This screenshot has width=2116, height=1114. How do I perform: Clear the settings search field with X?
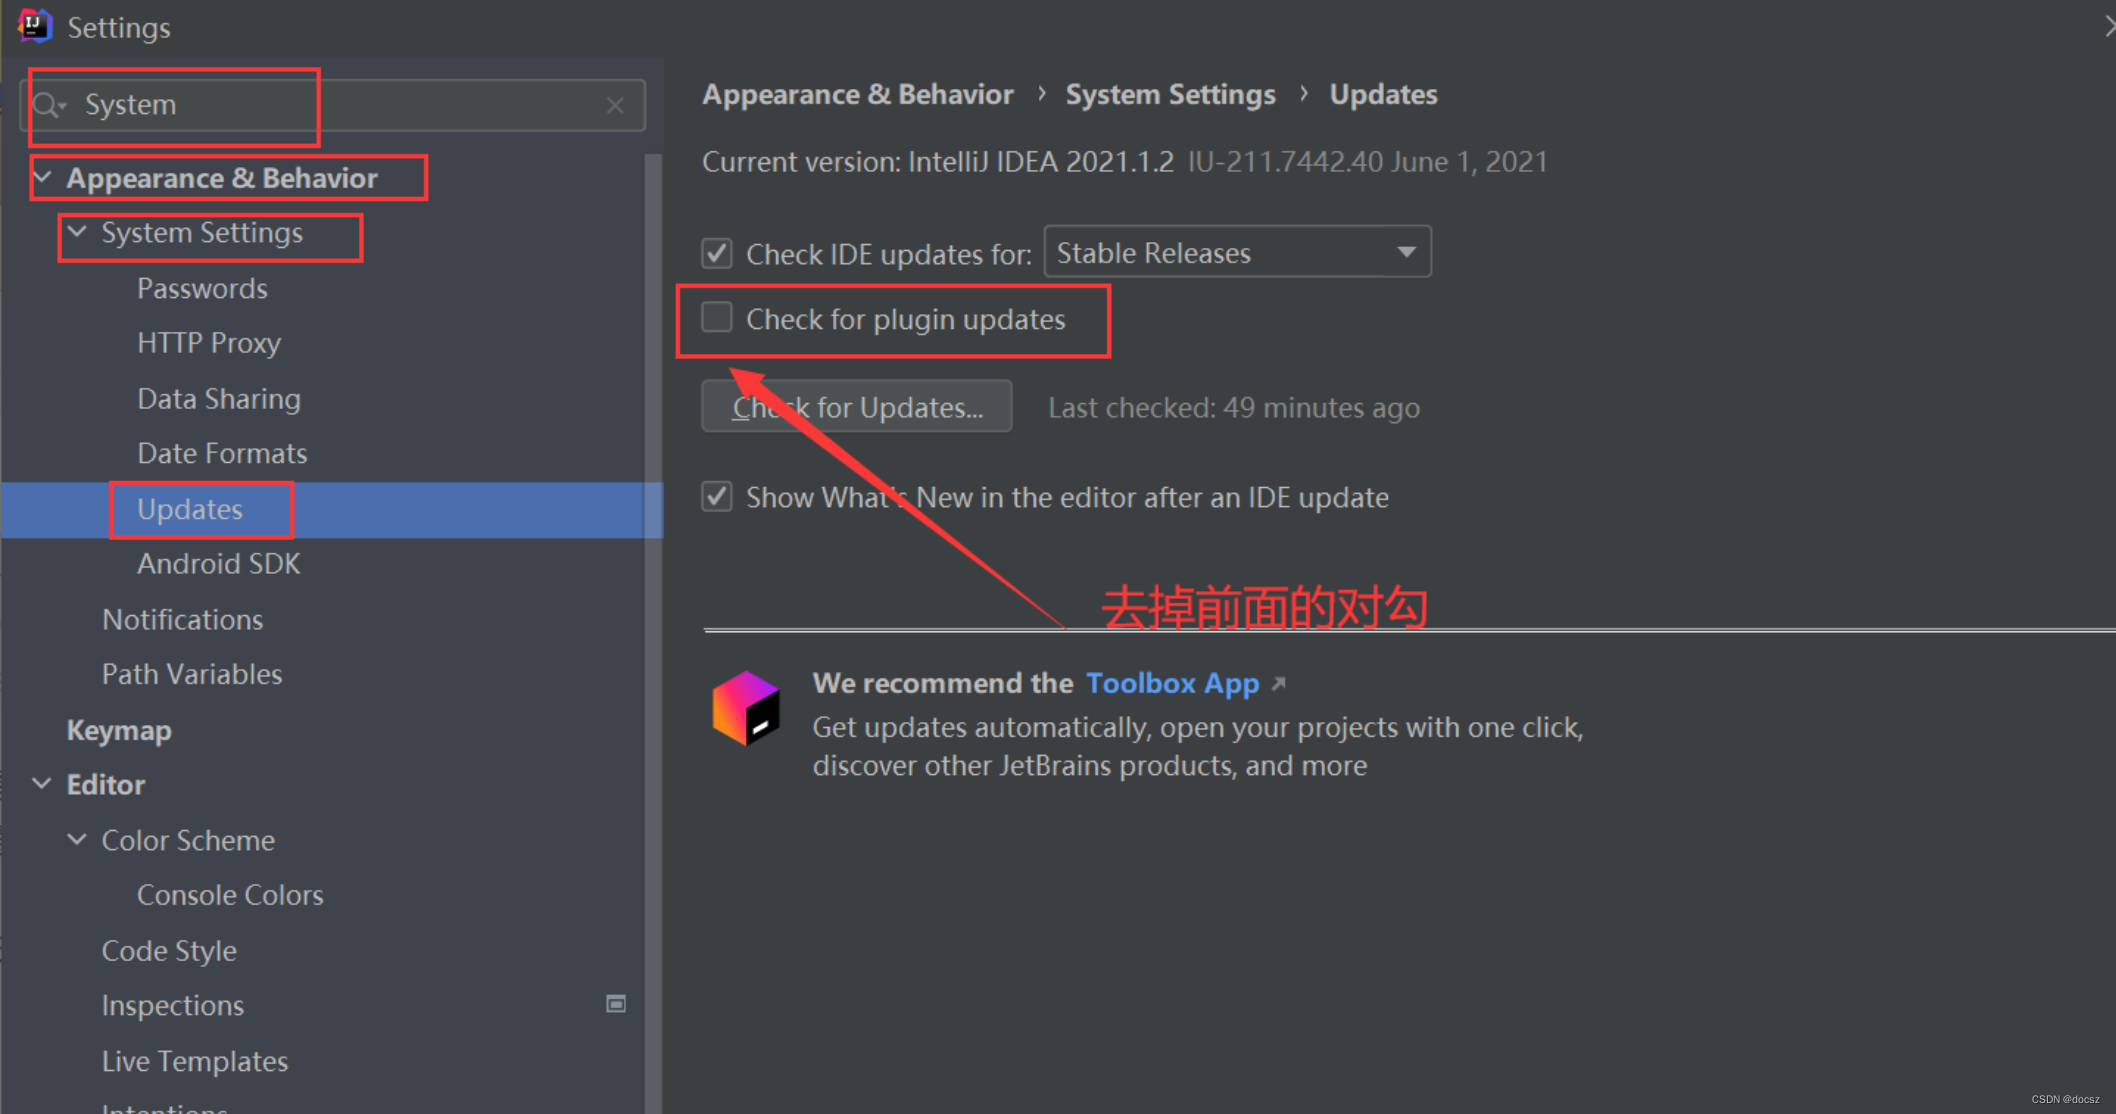pyautogui.click(x=615, y=105)
